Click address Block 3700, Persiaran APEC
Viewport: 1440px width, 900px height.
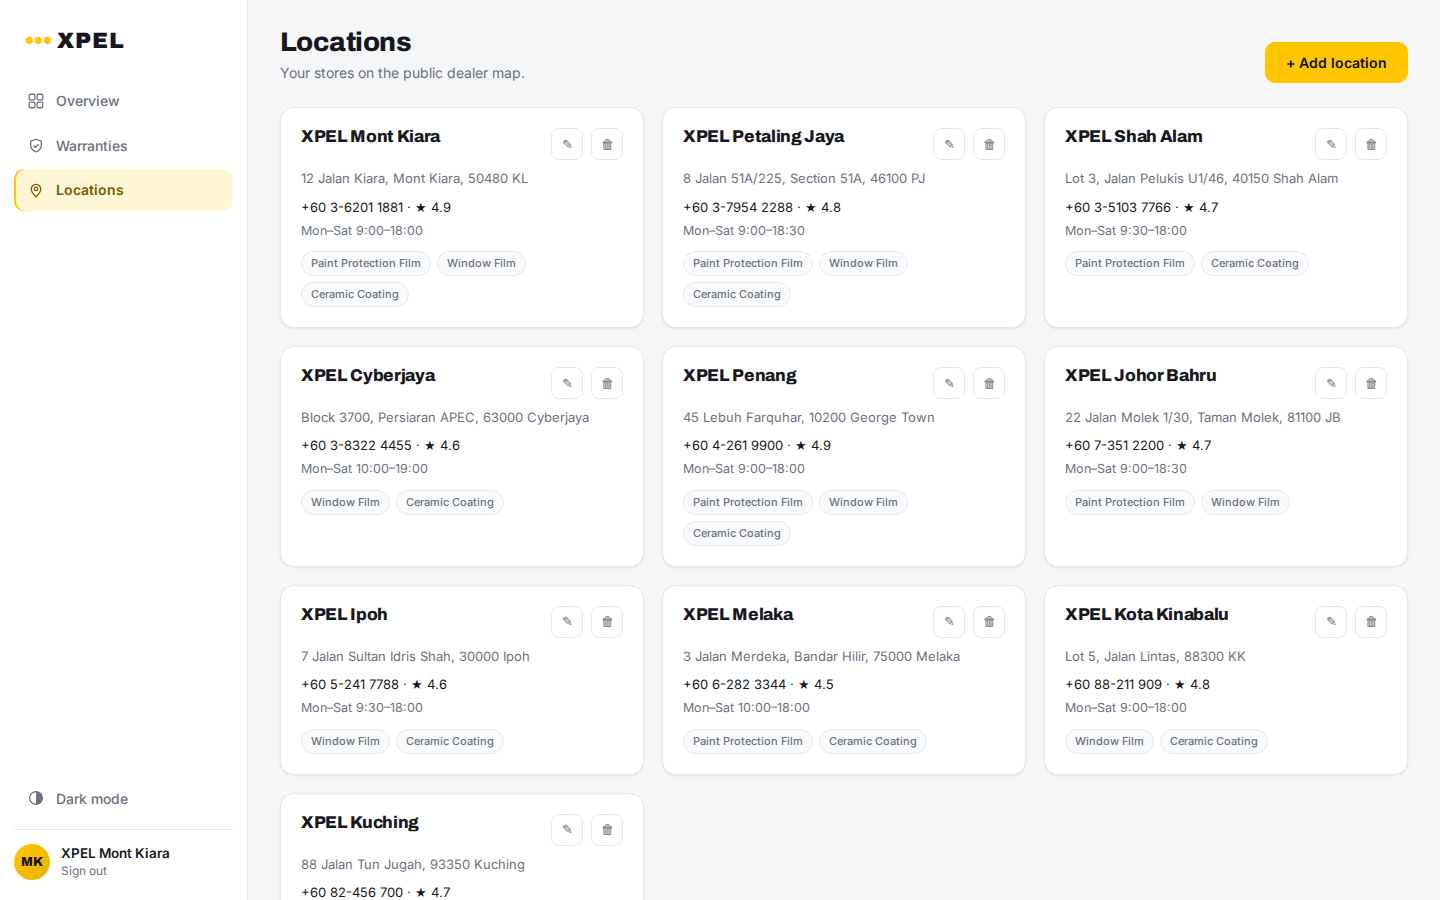coord(445,418)
